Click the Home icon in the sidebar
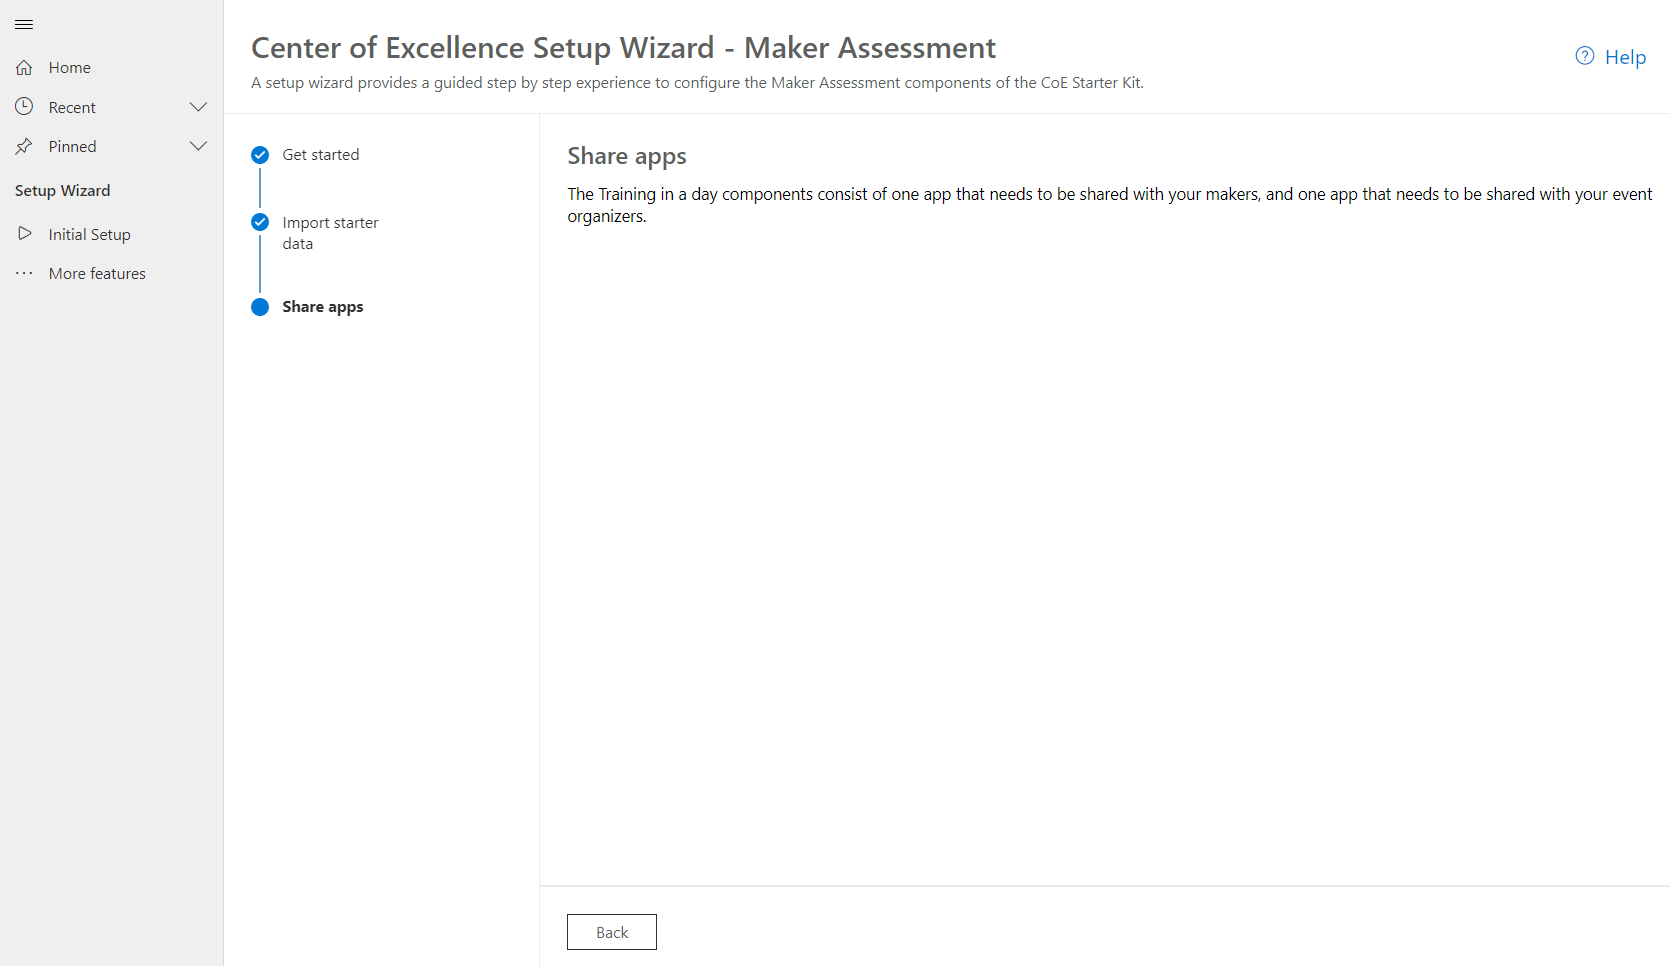Image resolution: width=1670 pixels, height=966 pixels. click(x=24, y=66)
